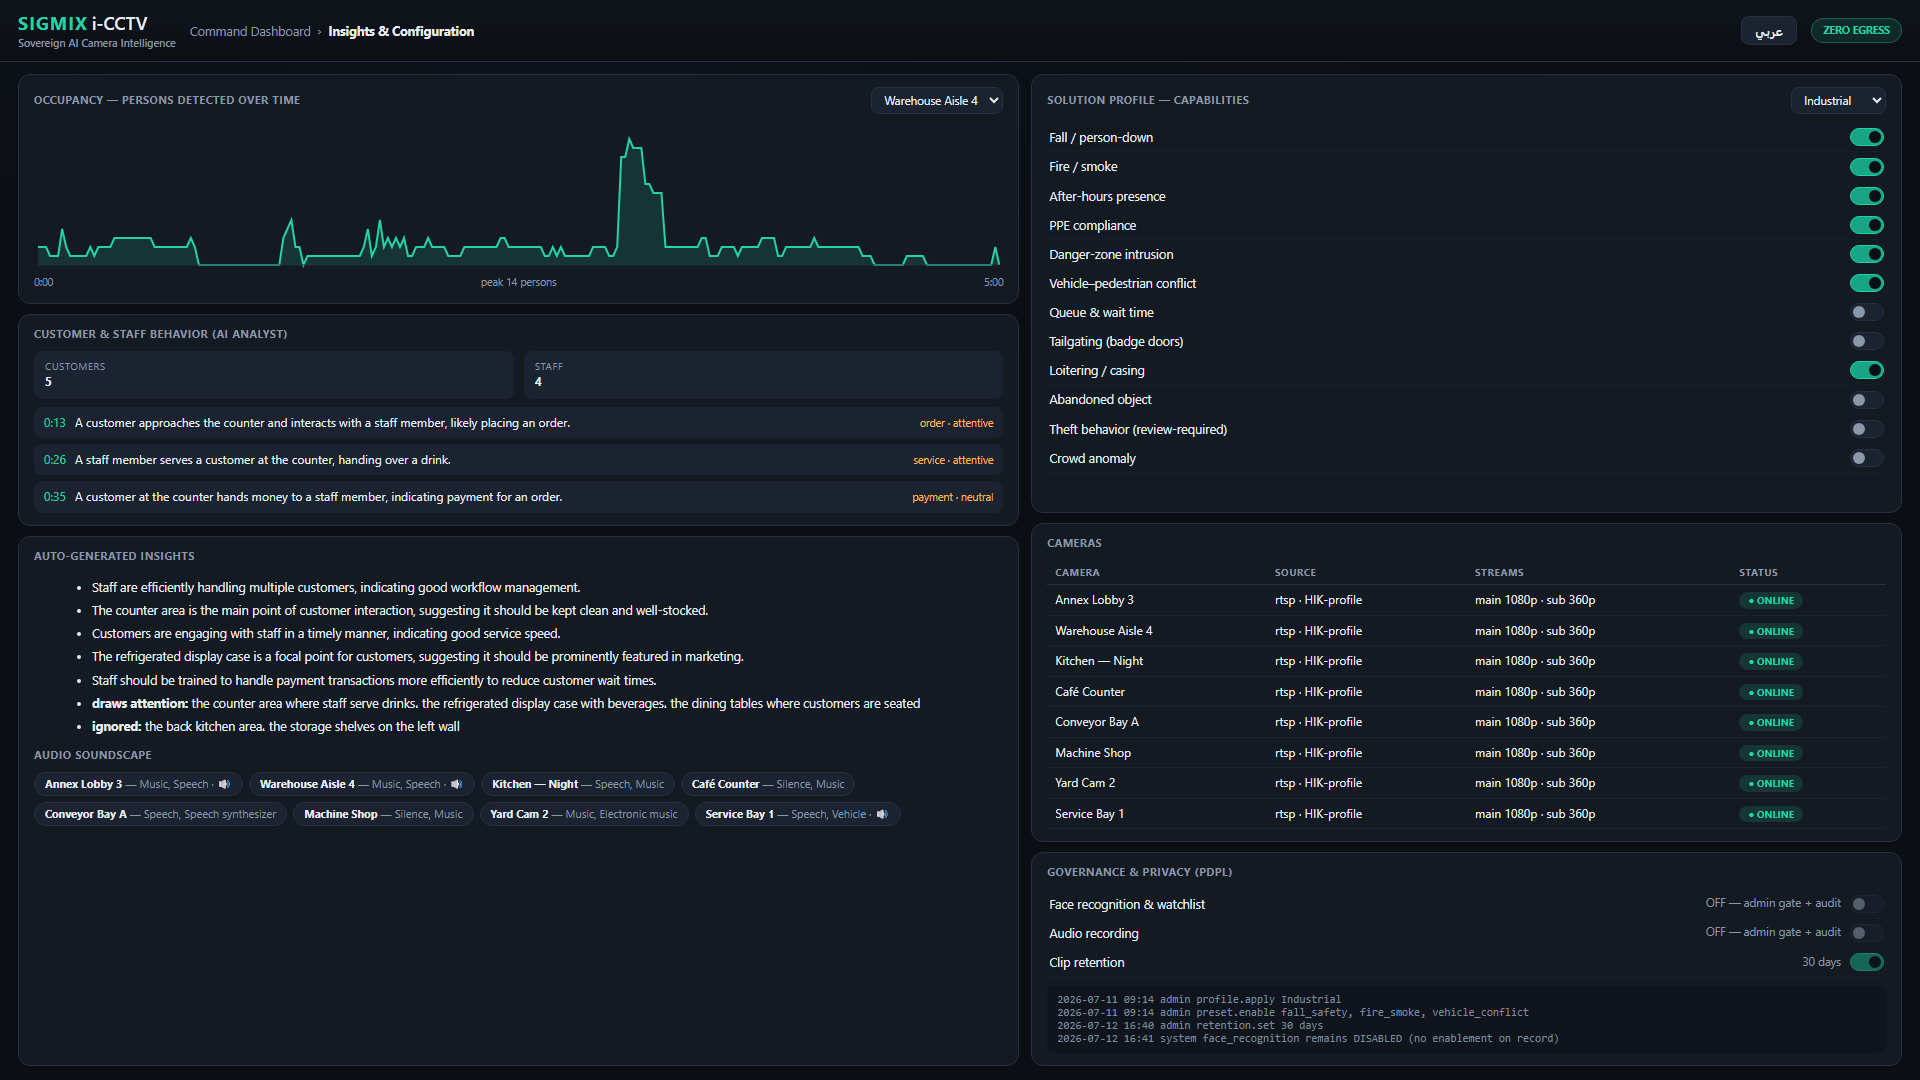Click ONLINE status badge for Yard Cam 2
This screenshot has height=1080, width=1920.
[x=1771, y=784]
